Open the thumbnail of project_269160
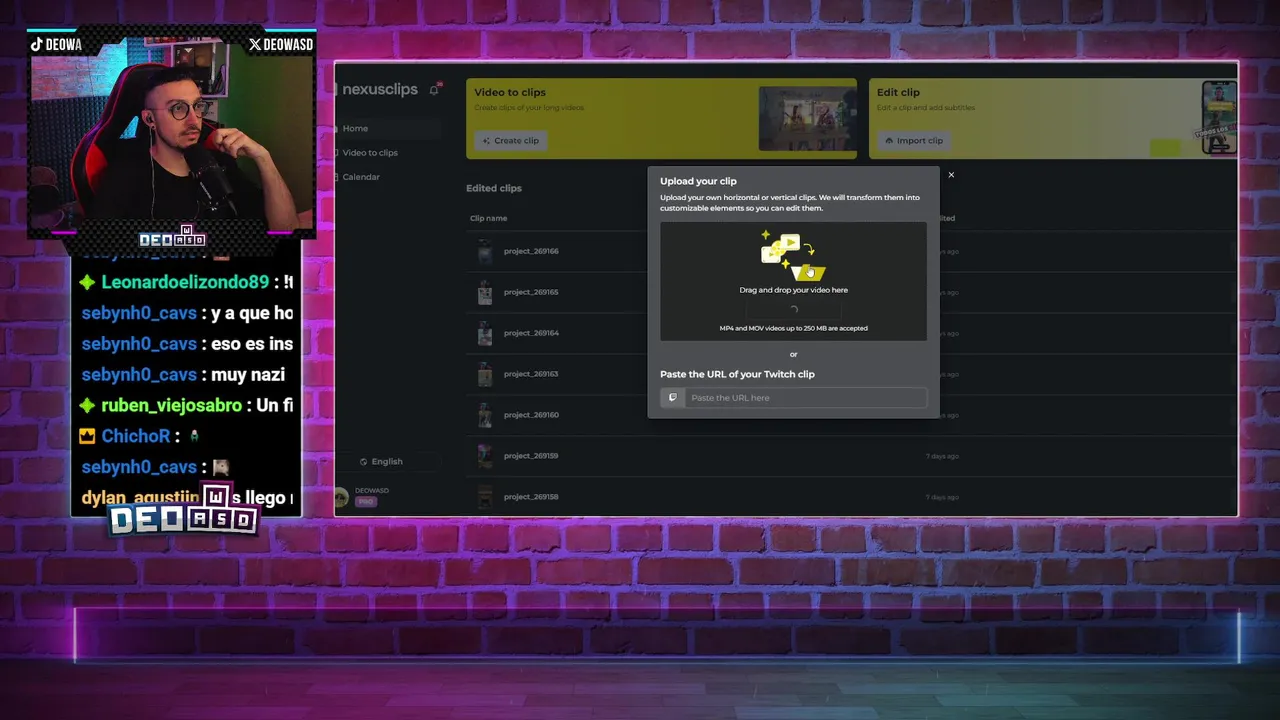This screenshot has width=1280, height=720. click(x=485, y=415)
